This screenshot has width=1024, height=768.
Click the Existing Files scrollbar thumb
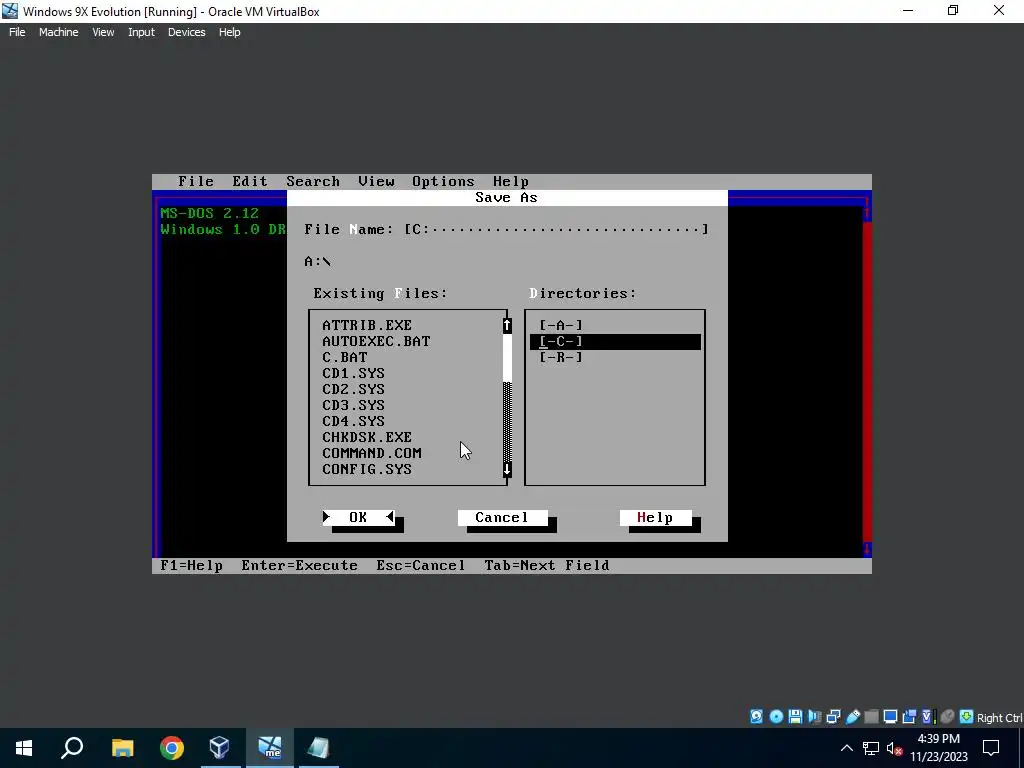pos(507,357)
